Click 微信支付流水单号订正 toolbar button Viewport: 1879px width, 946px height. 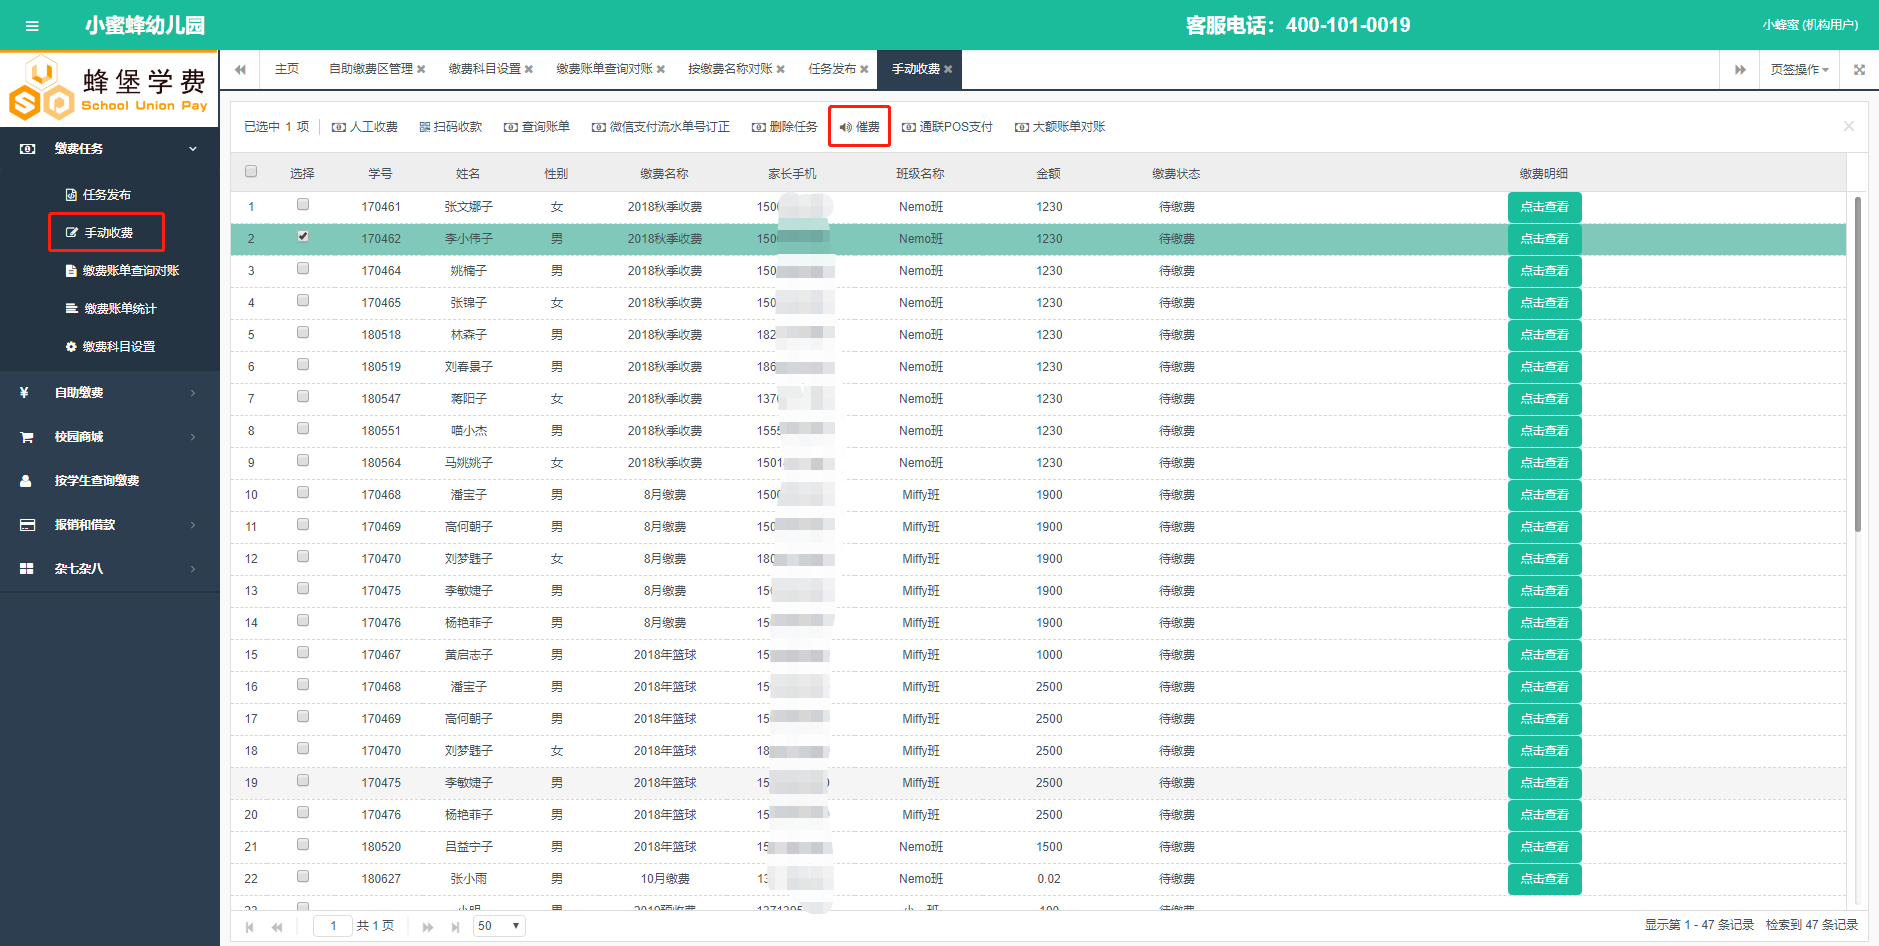pos(661,127)
